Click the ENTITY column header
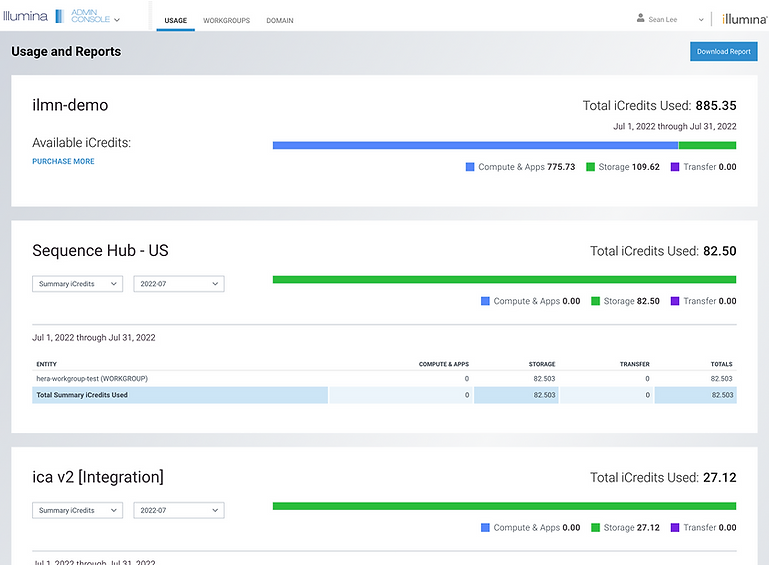The image size is (769, 565). tap(47, 364)
